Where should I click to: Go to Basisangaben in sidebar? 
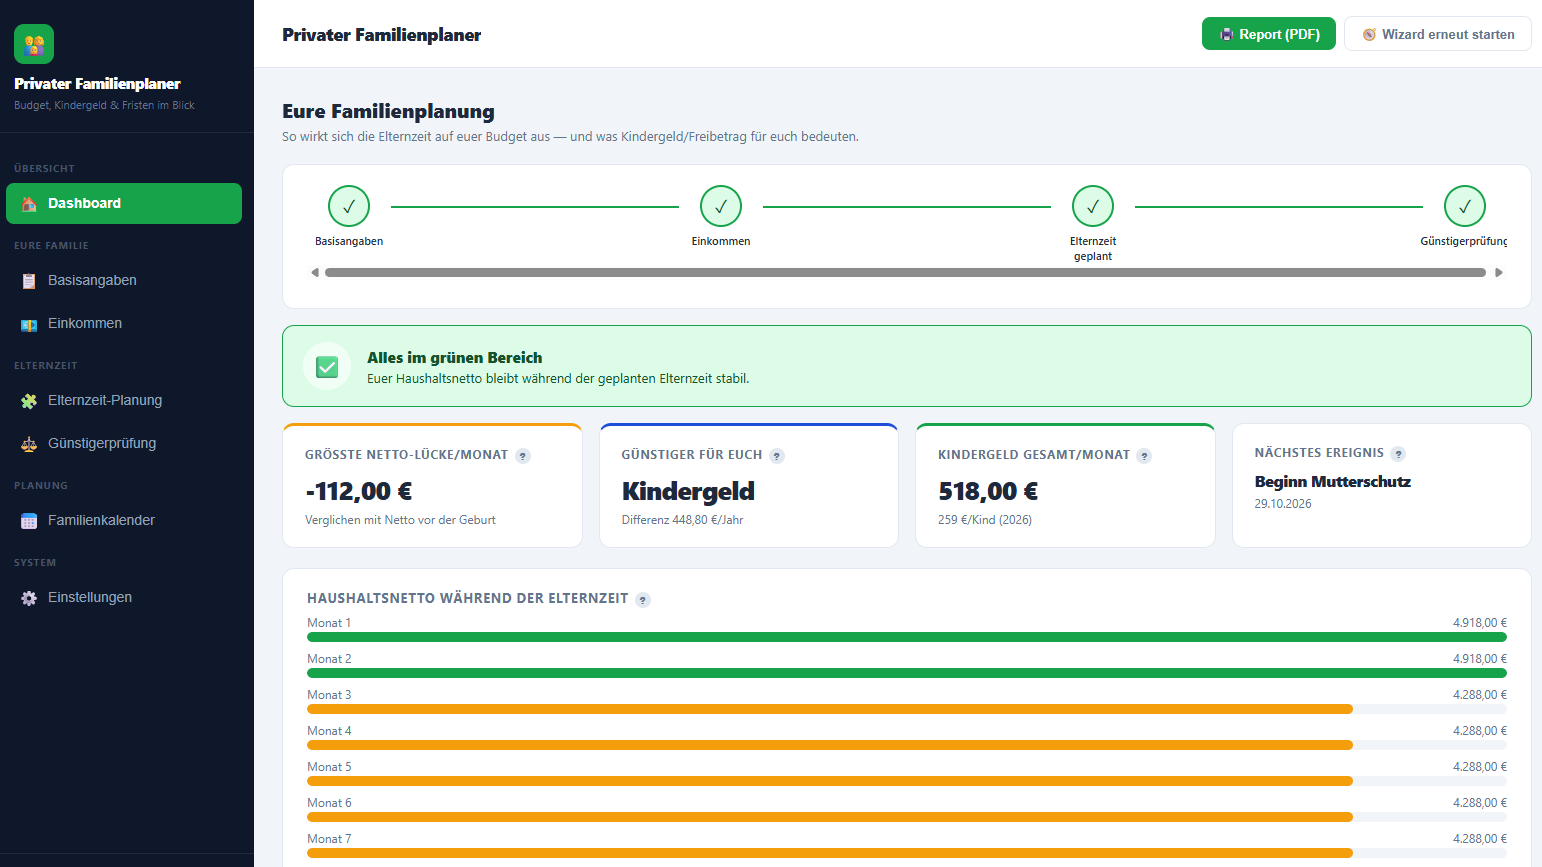tap(124, 280)
